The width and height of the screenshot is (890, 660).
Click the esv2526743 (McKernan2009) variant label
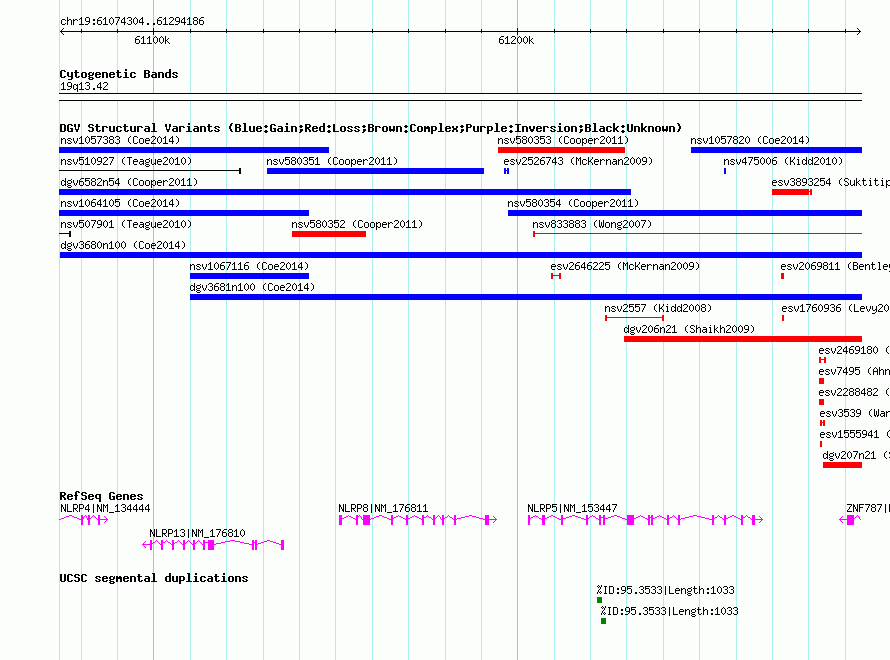578,161
